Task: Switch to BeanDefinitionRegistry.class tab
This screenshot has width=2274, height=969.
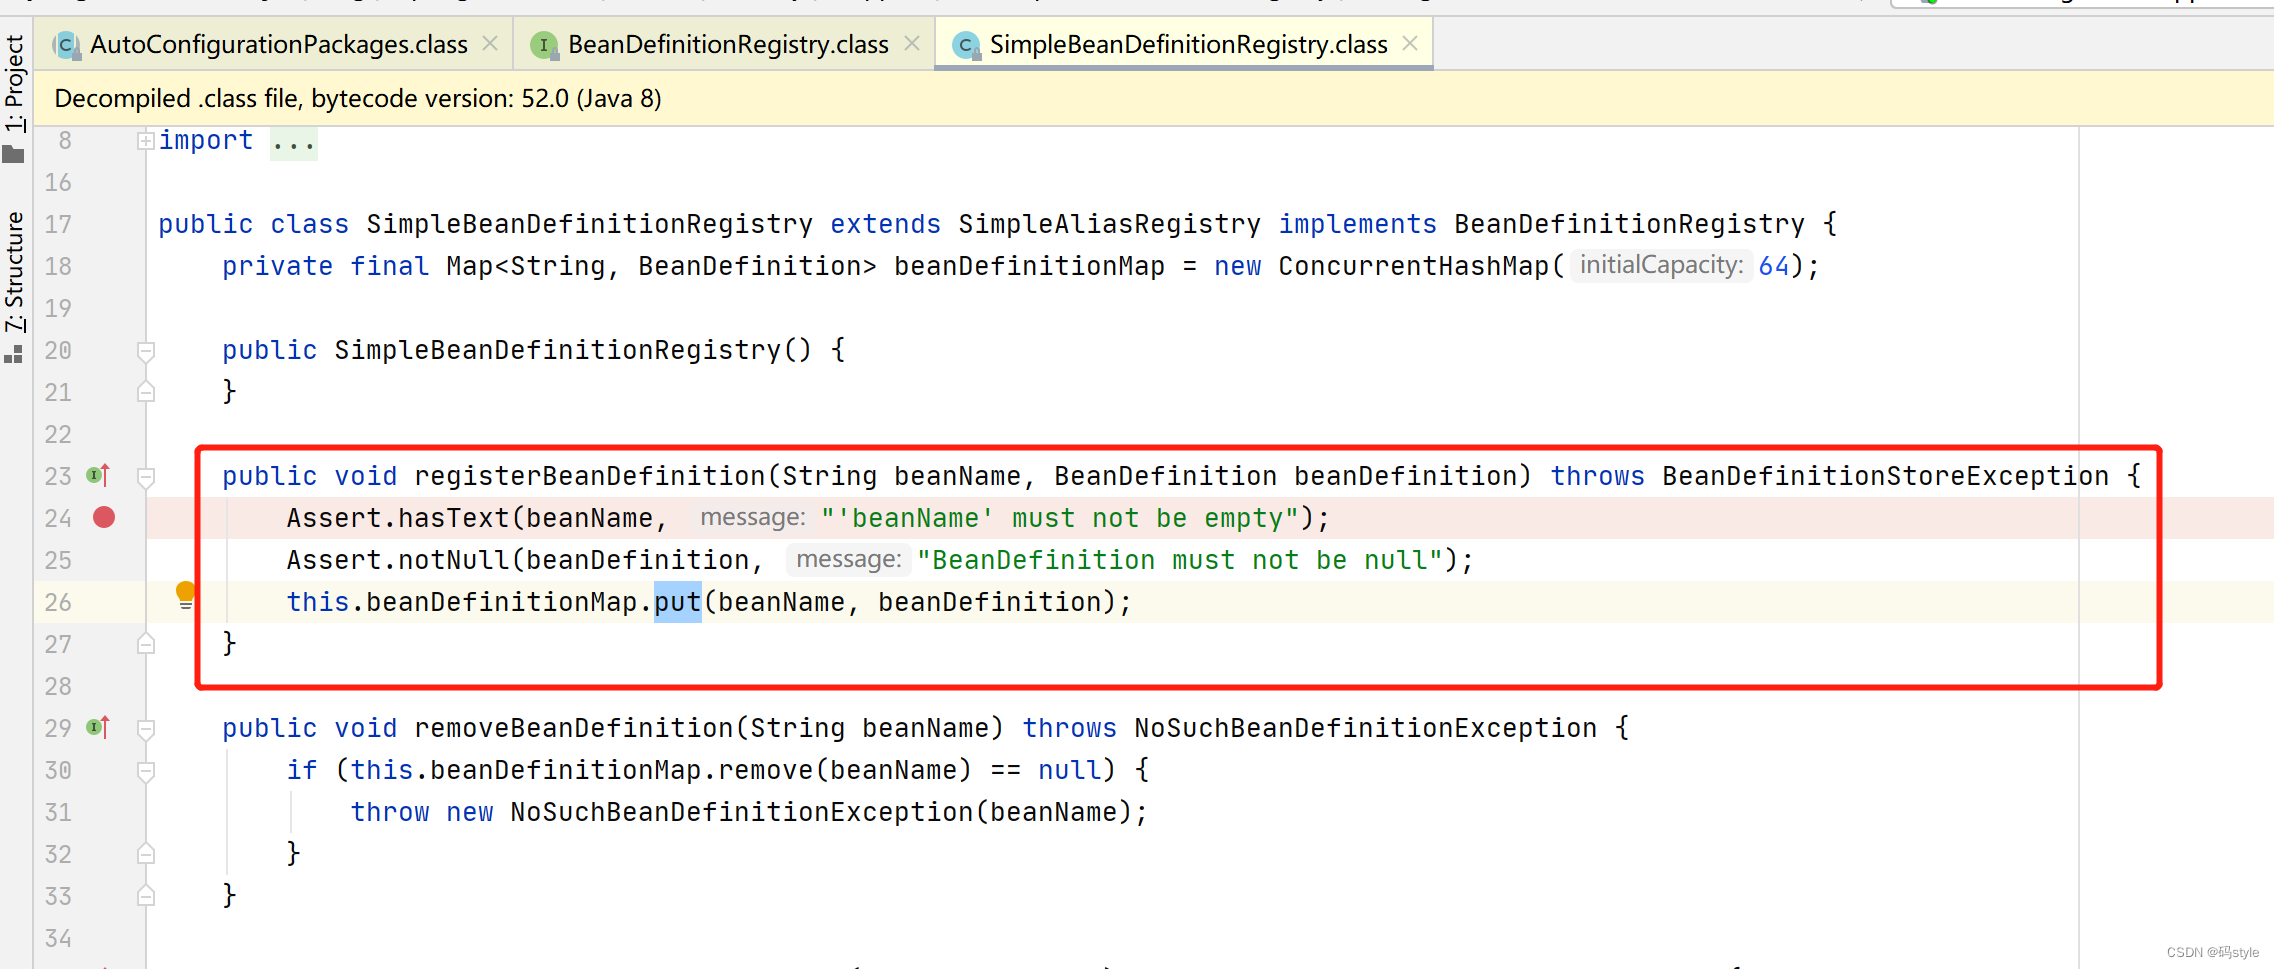Action: tap(728, 44)
